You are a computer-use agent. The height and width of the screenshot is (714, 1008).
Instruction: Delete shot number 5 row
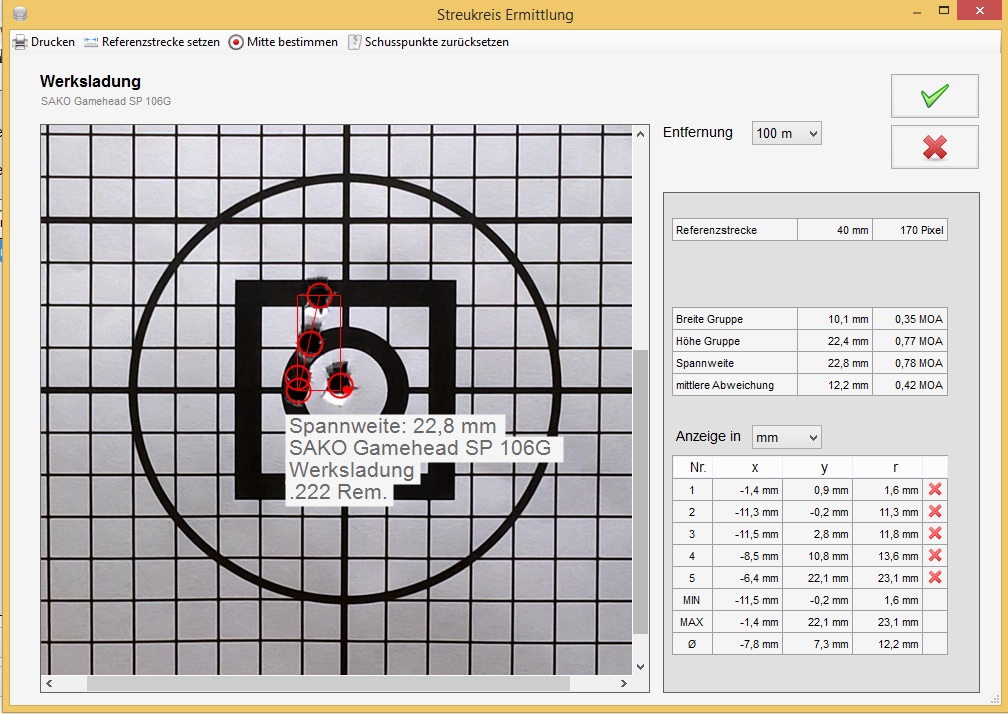point(935,577)
